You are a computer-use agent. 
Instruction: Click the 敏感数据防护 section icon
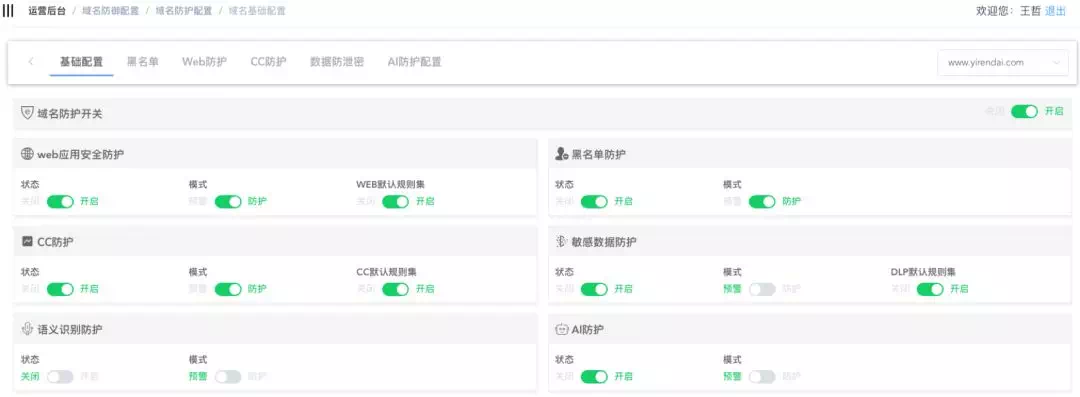pos(561,242)
